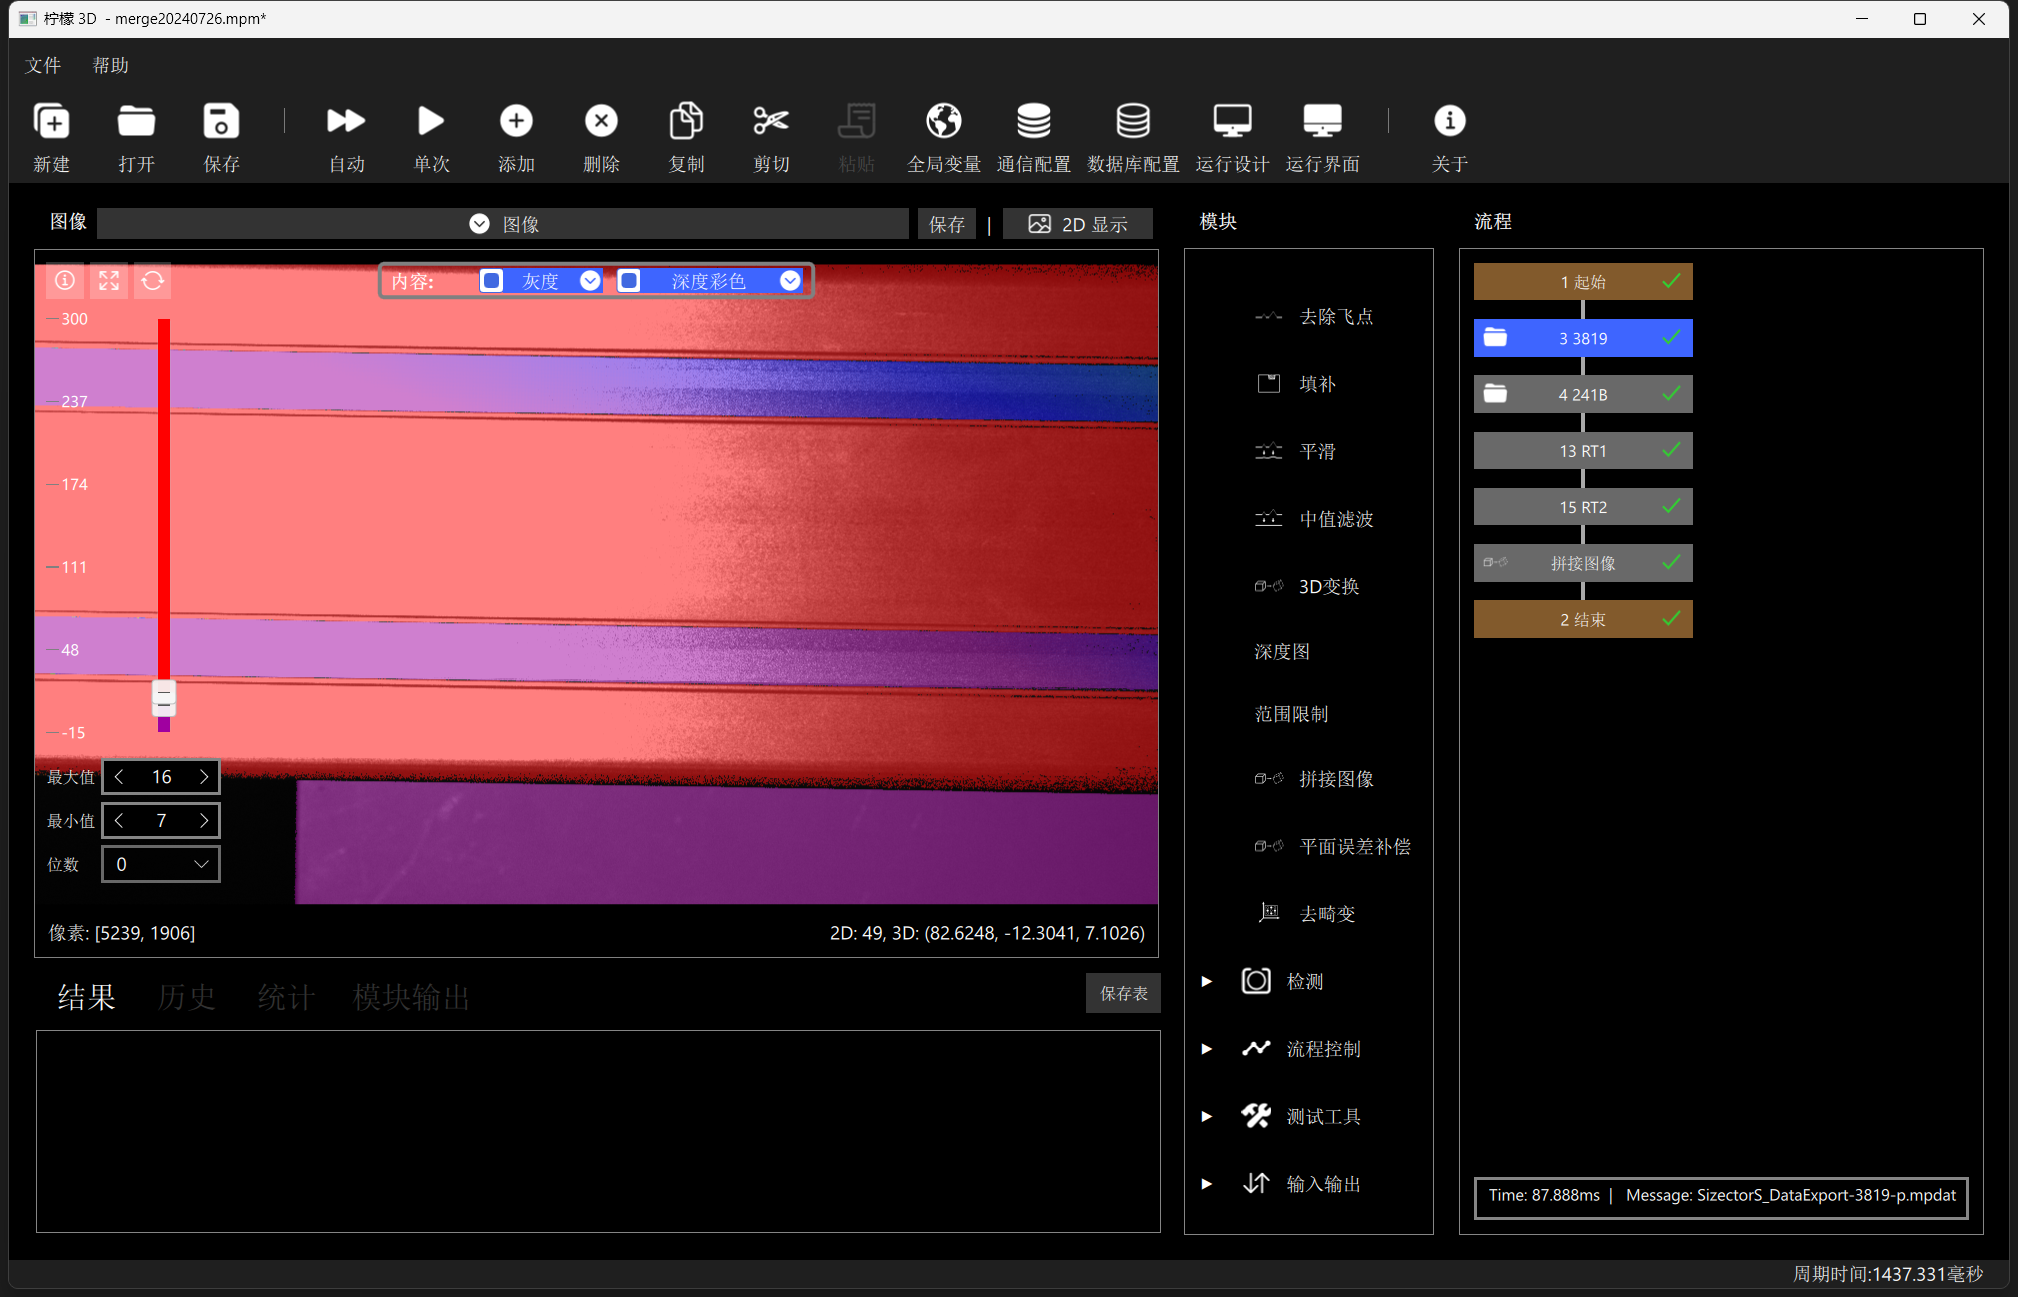Click the 添加 (add) plus icon

516,121
